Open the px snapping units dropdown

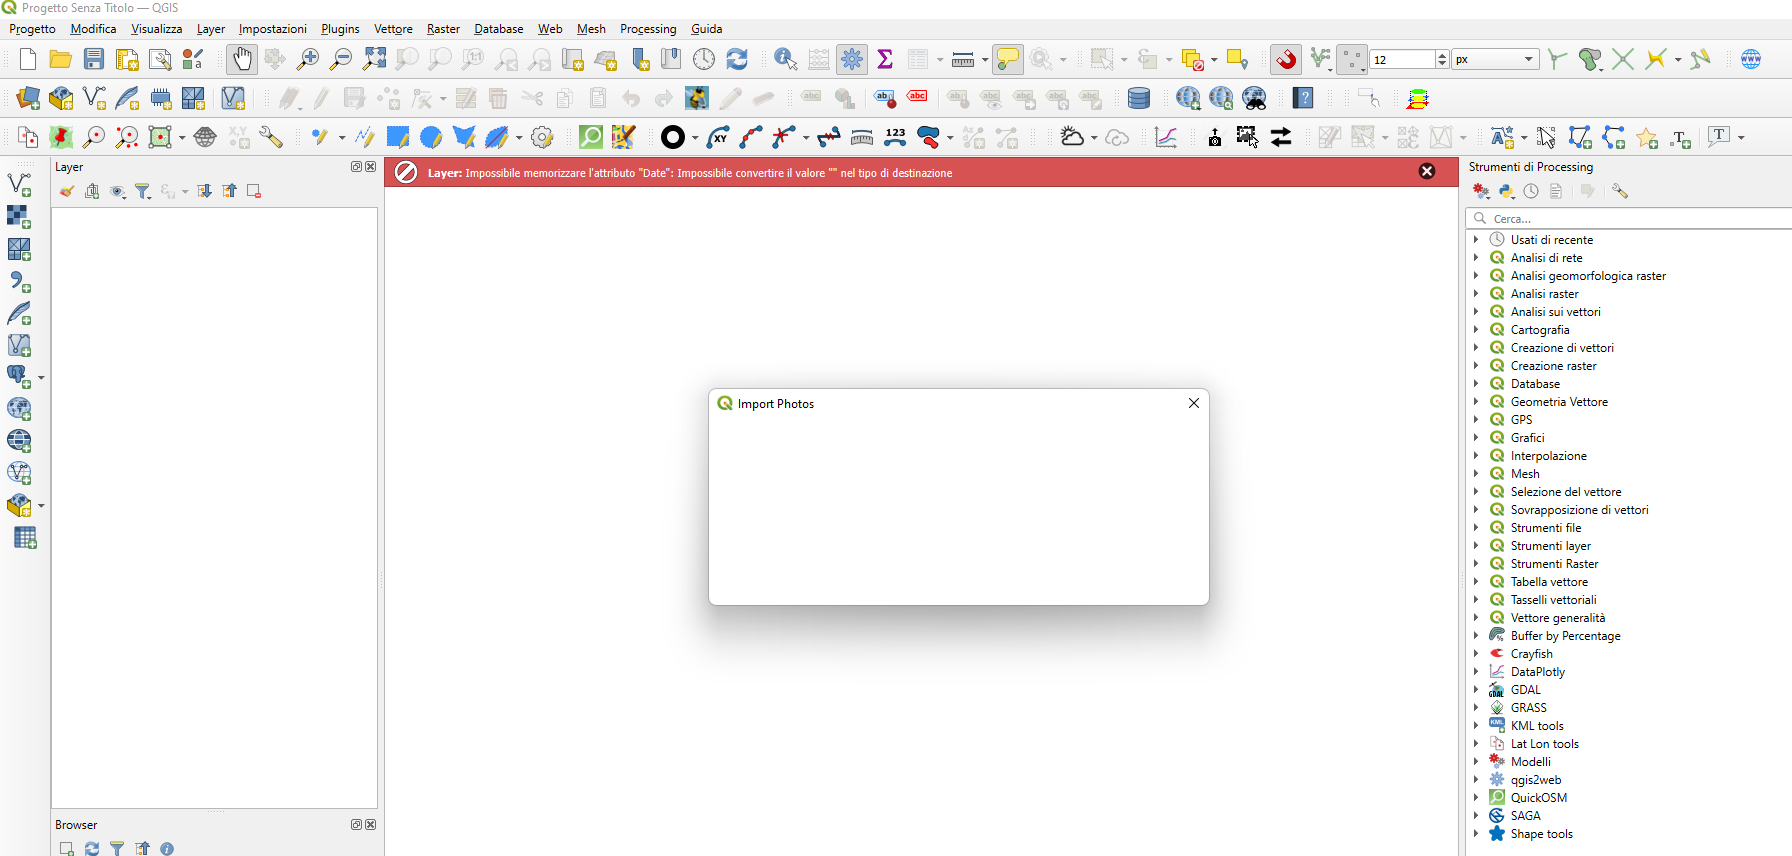[1496, 59]
